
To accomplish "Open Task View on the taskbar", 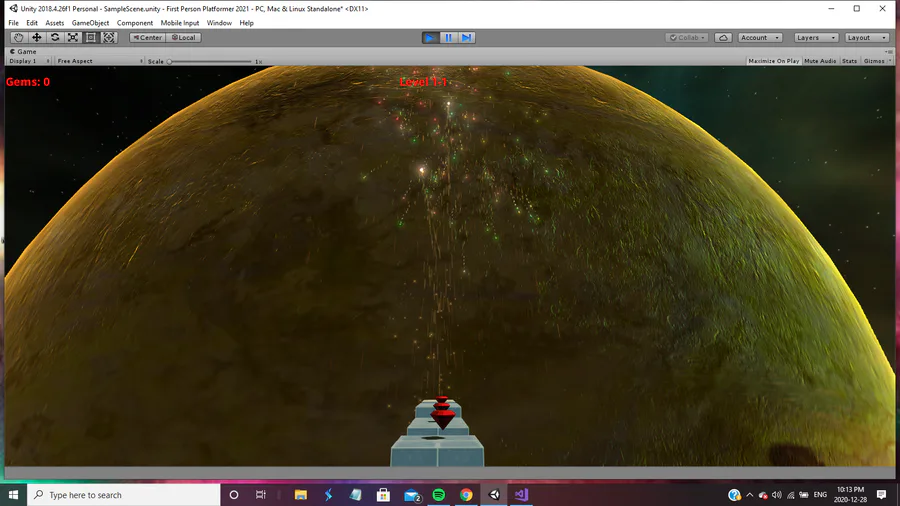I will click(261, 495).
